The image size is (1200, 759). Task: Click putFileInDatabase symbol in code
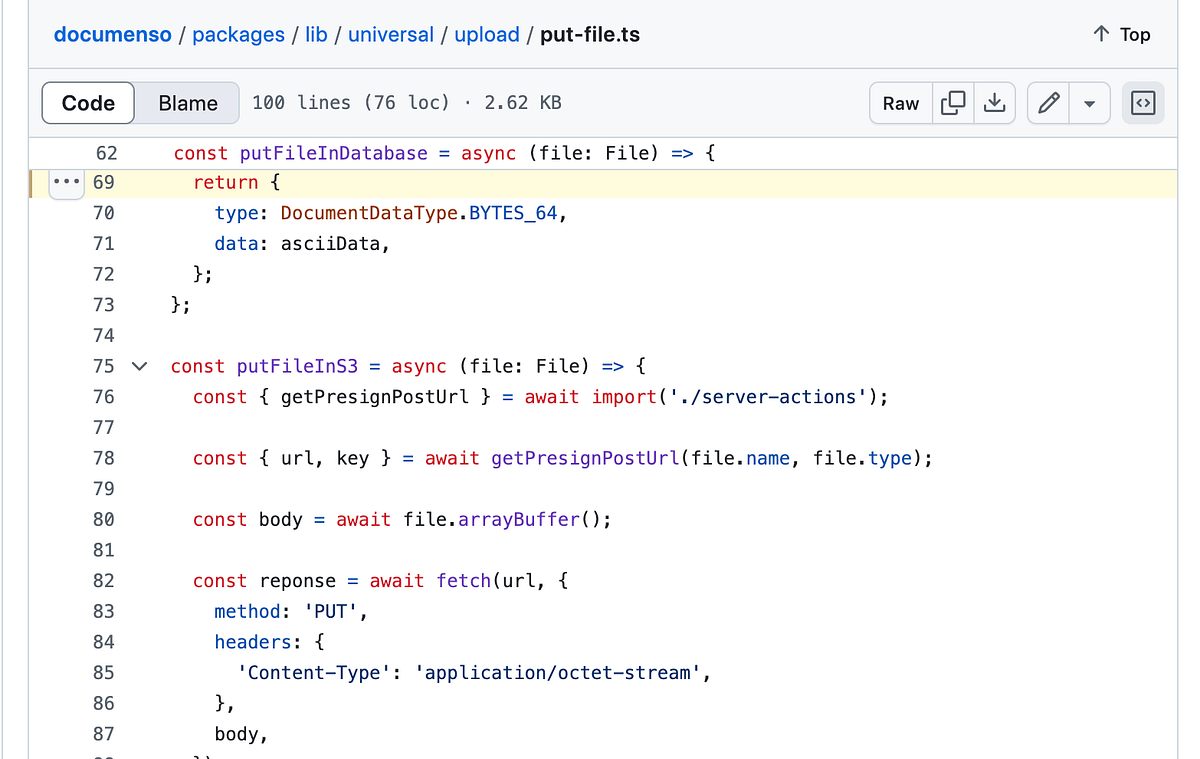pyautogui.click(x=333, y=153)
